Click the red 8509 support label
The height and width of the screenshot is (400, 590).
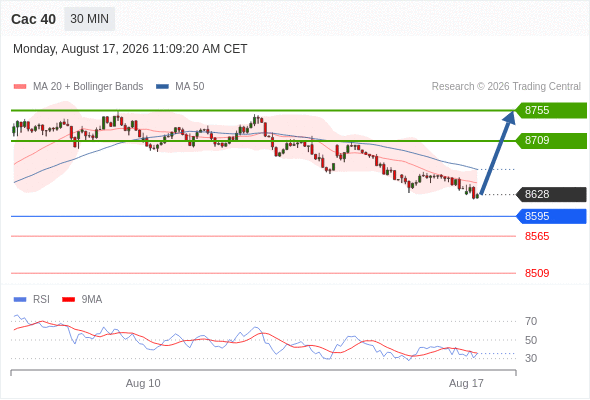537,273
